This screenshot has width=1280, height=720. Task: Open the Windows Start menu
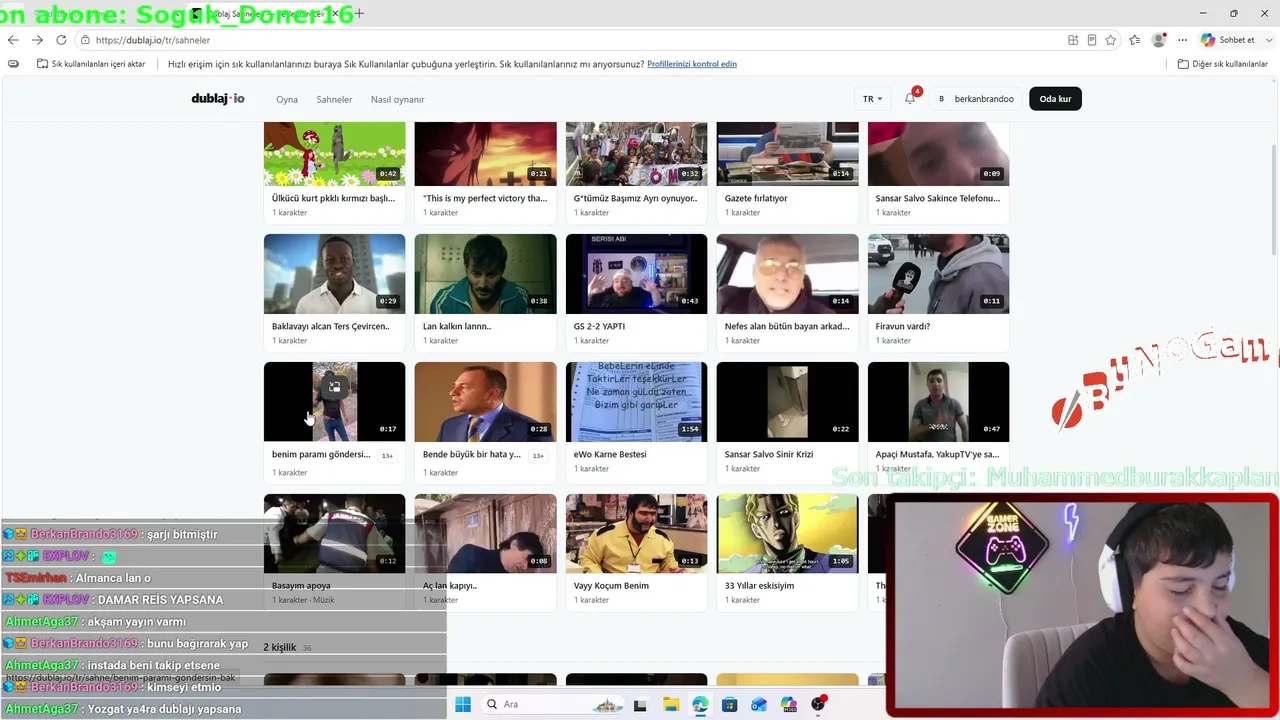tap(463, 704)
